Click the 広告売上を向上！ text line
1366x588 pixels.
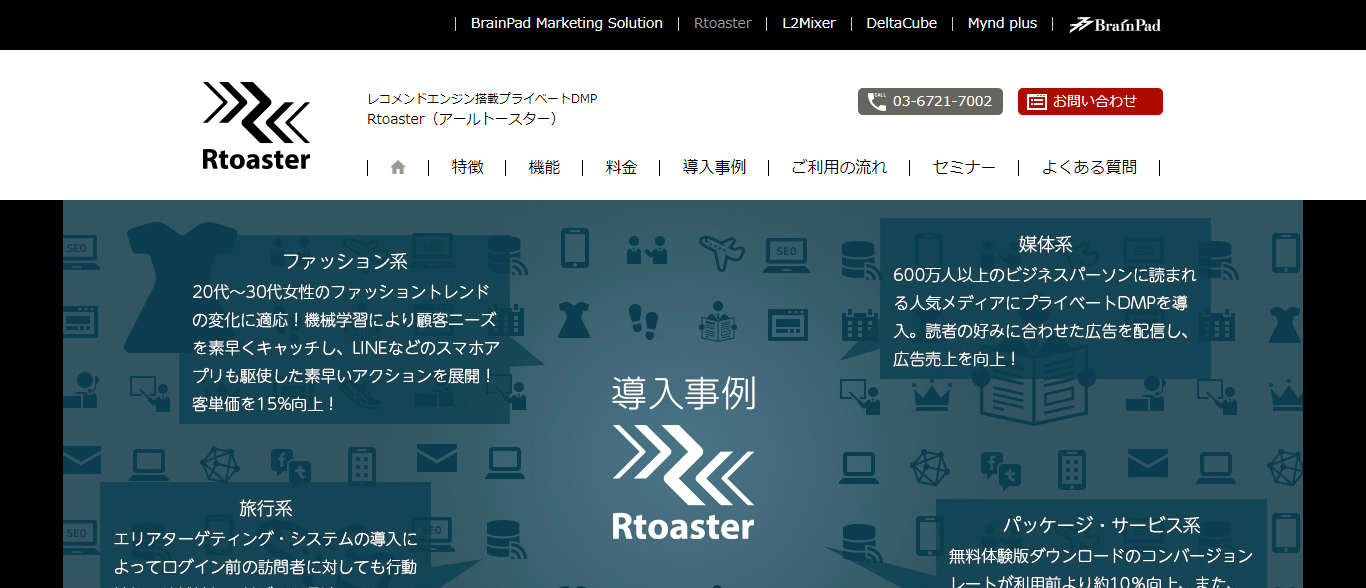pyautogui.click(x=956, y=358)
